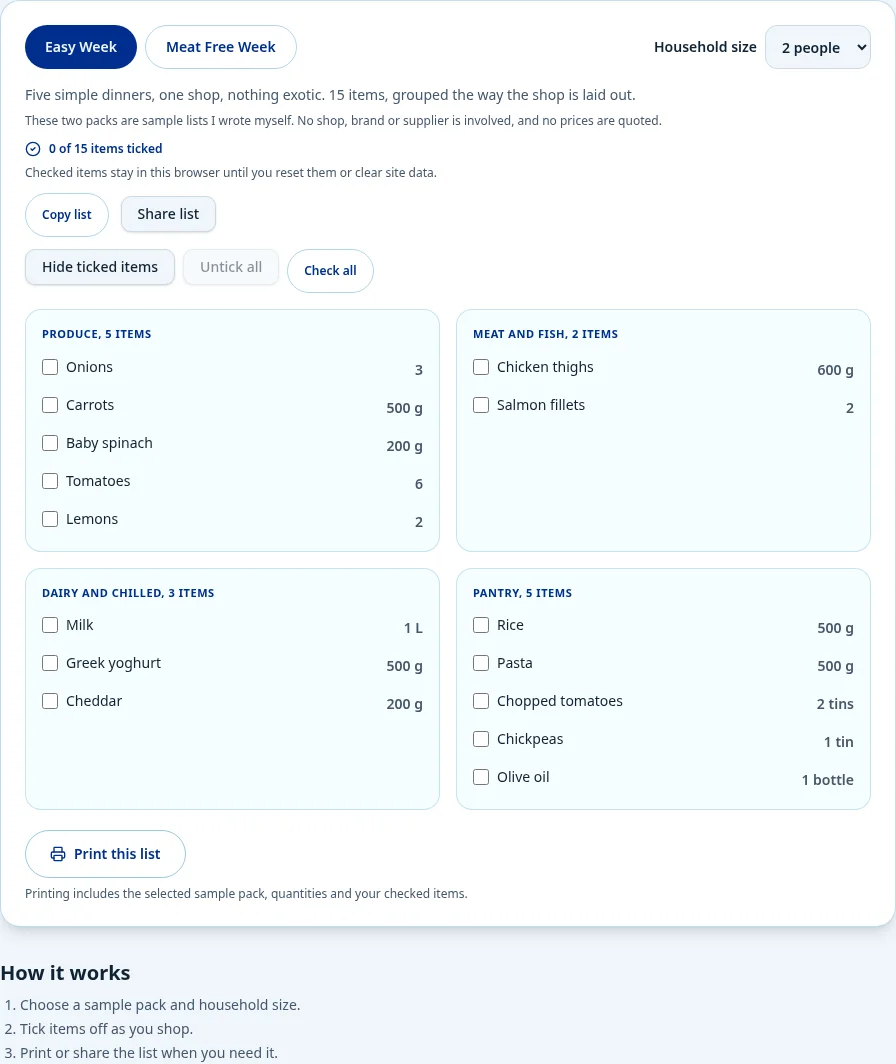The width and height of the screenshot is (896, 1064).
Task: Check off Greek yoghurt
Action: point(50,663)
